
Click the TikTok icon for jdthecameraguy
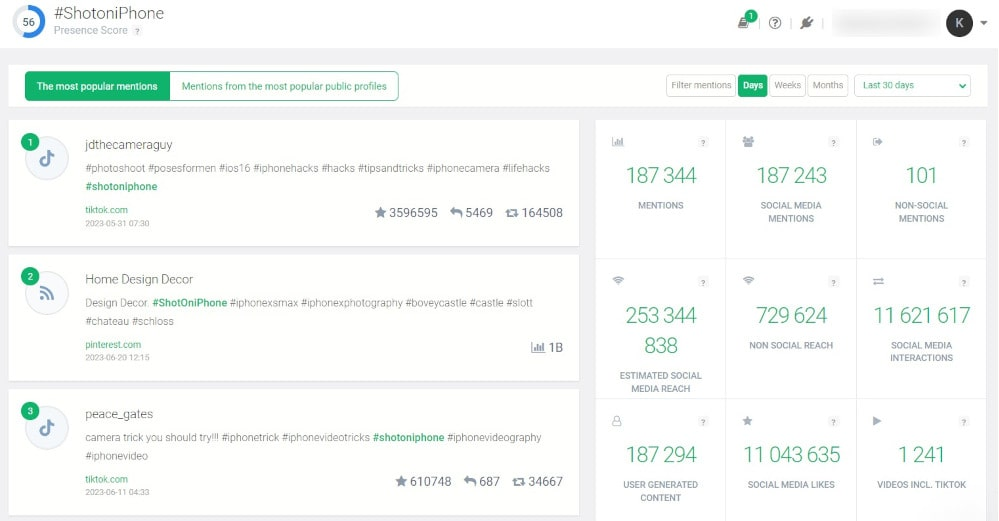click(x=47, y=159)
